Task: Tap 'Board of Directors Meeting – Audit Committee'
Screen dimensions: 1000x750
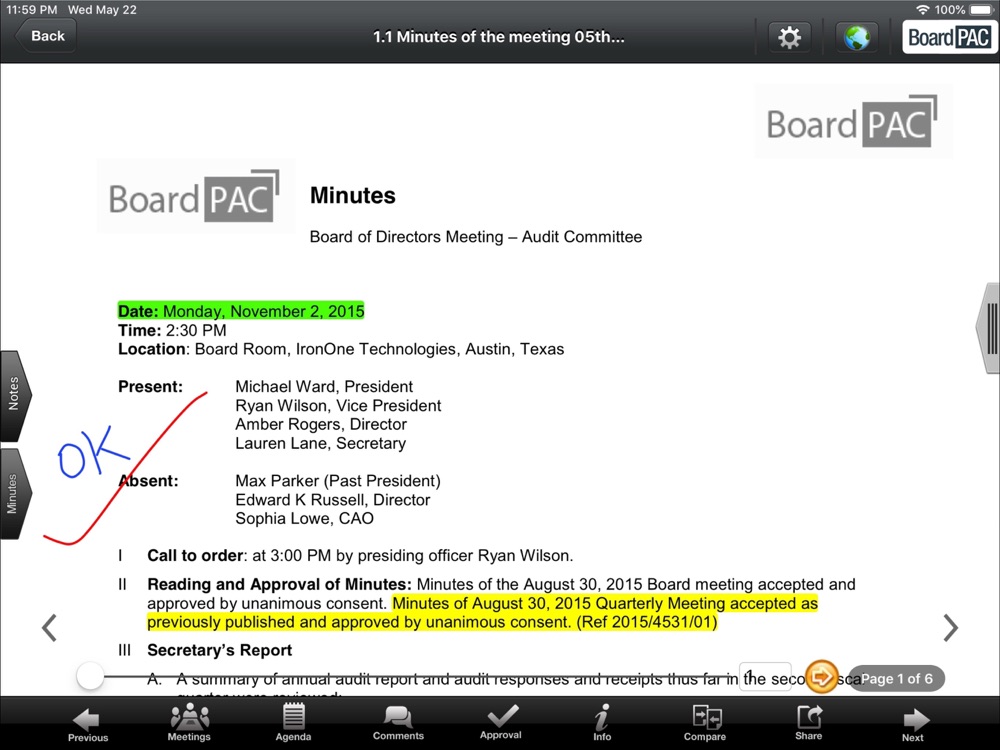Action: tap(476, 237)
